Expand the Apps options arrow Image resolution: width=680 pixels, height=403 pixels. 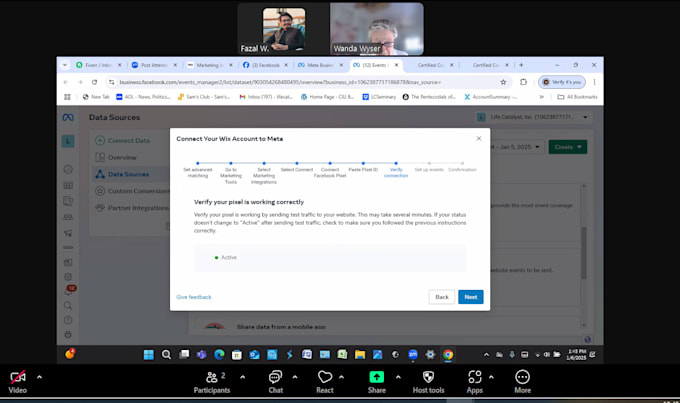pos(491,377)
